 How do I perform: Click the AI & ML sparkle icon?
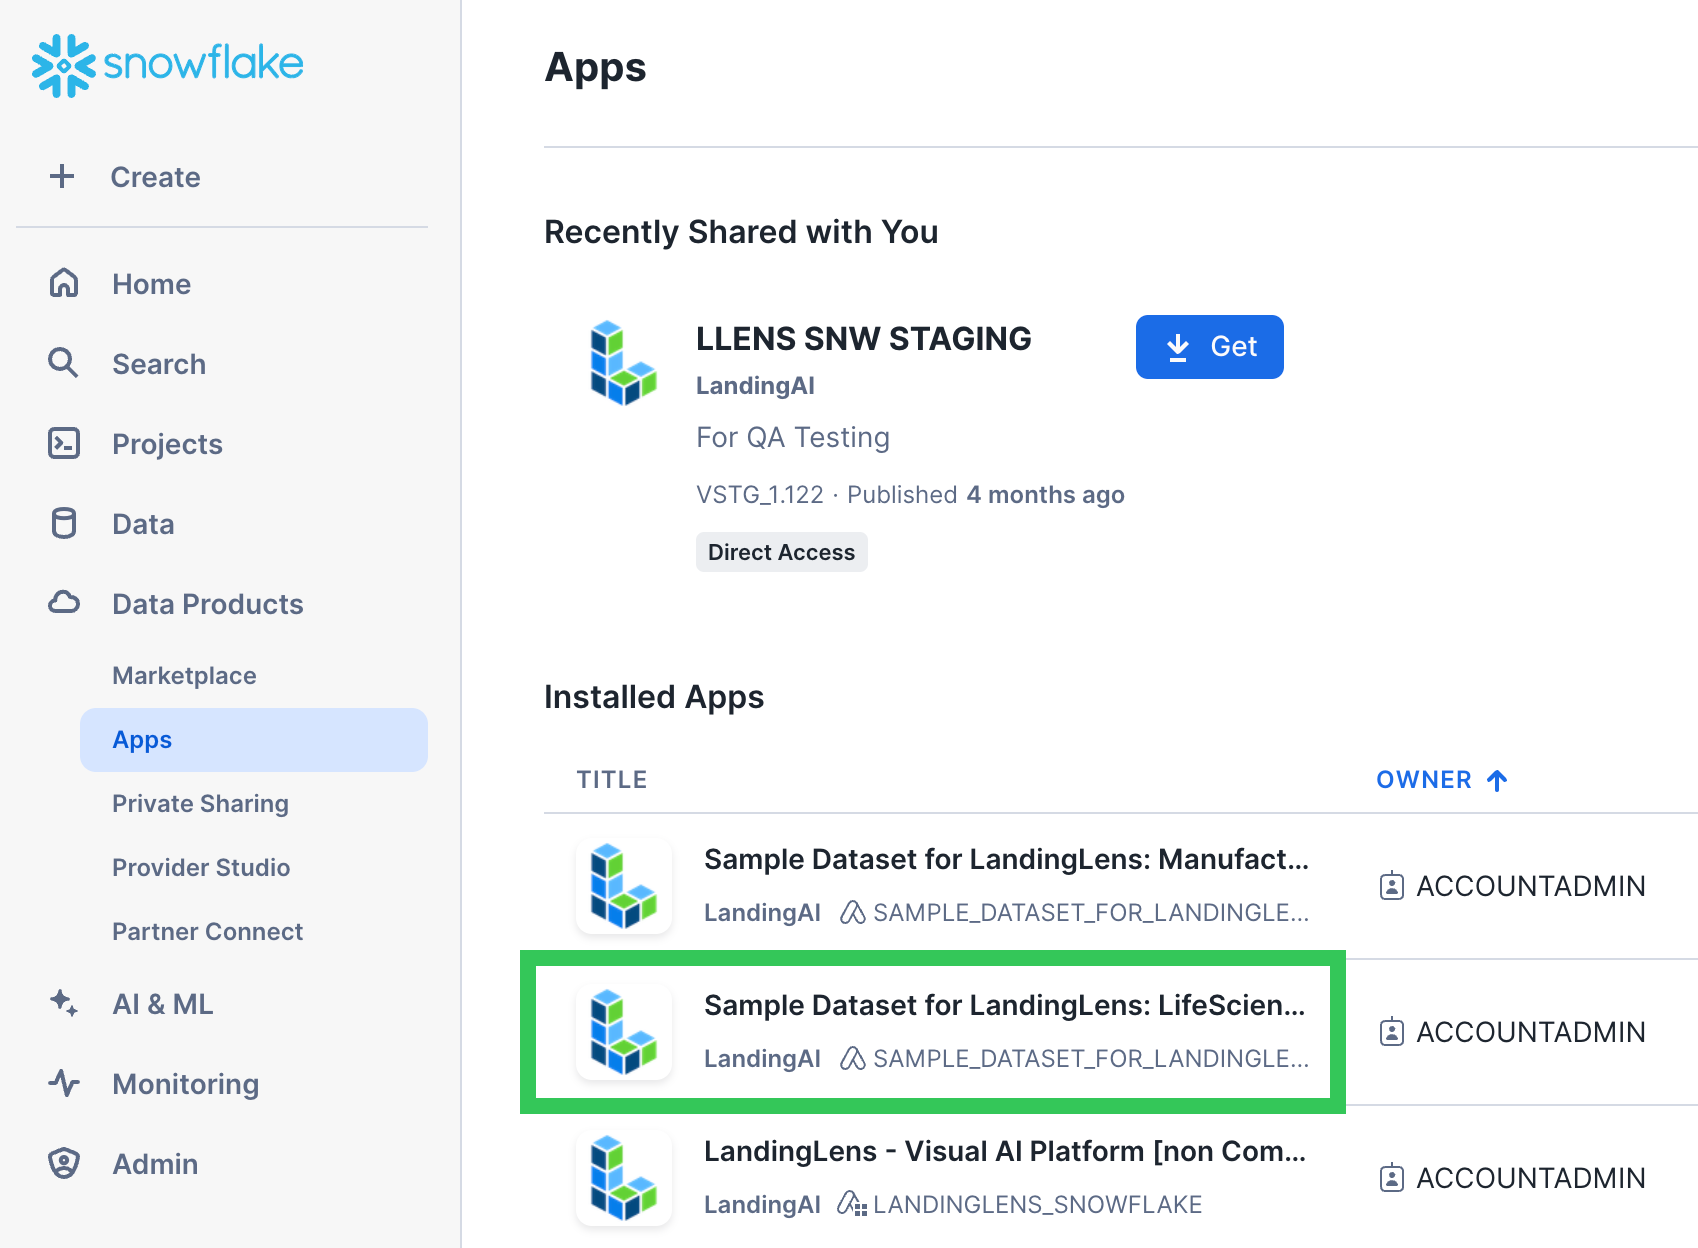coord(64,1003)
